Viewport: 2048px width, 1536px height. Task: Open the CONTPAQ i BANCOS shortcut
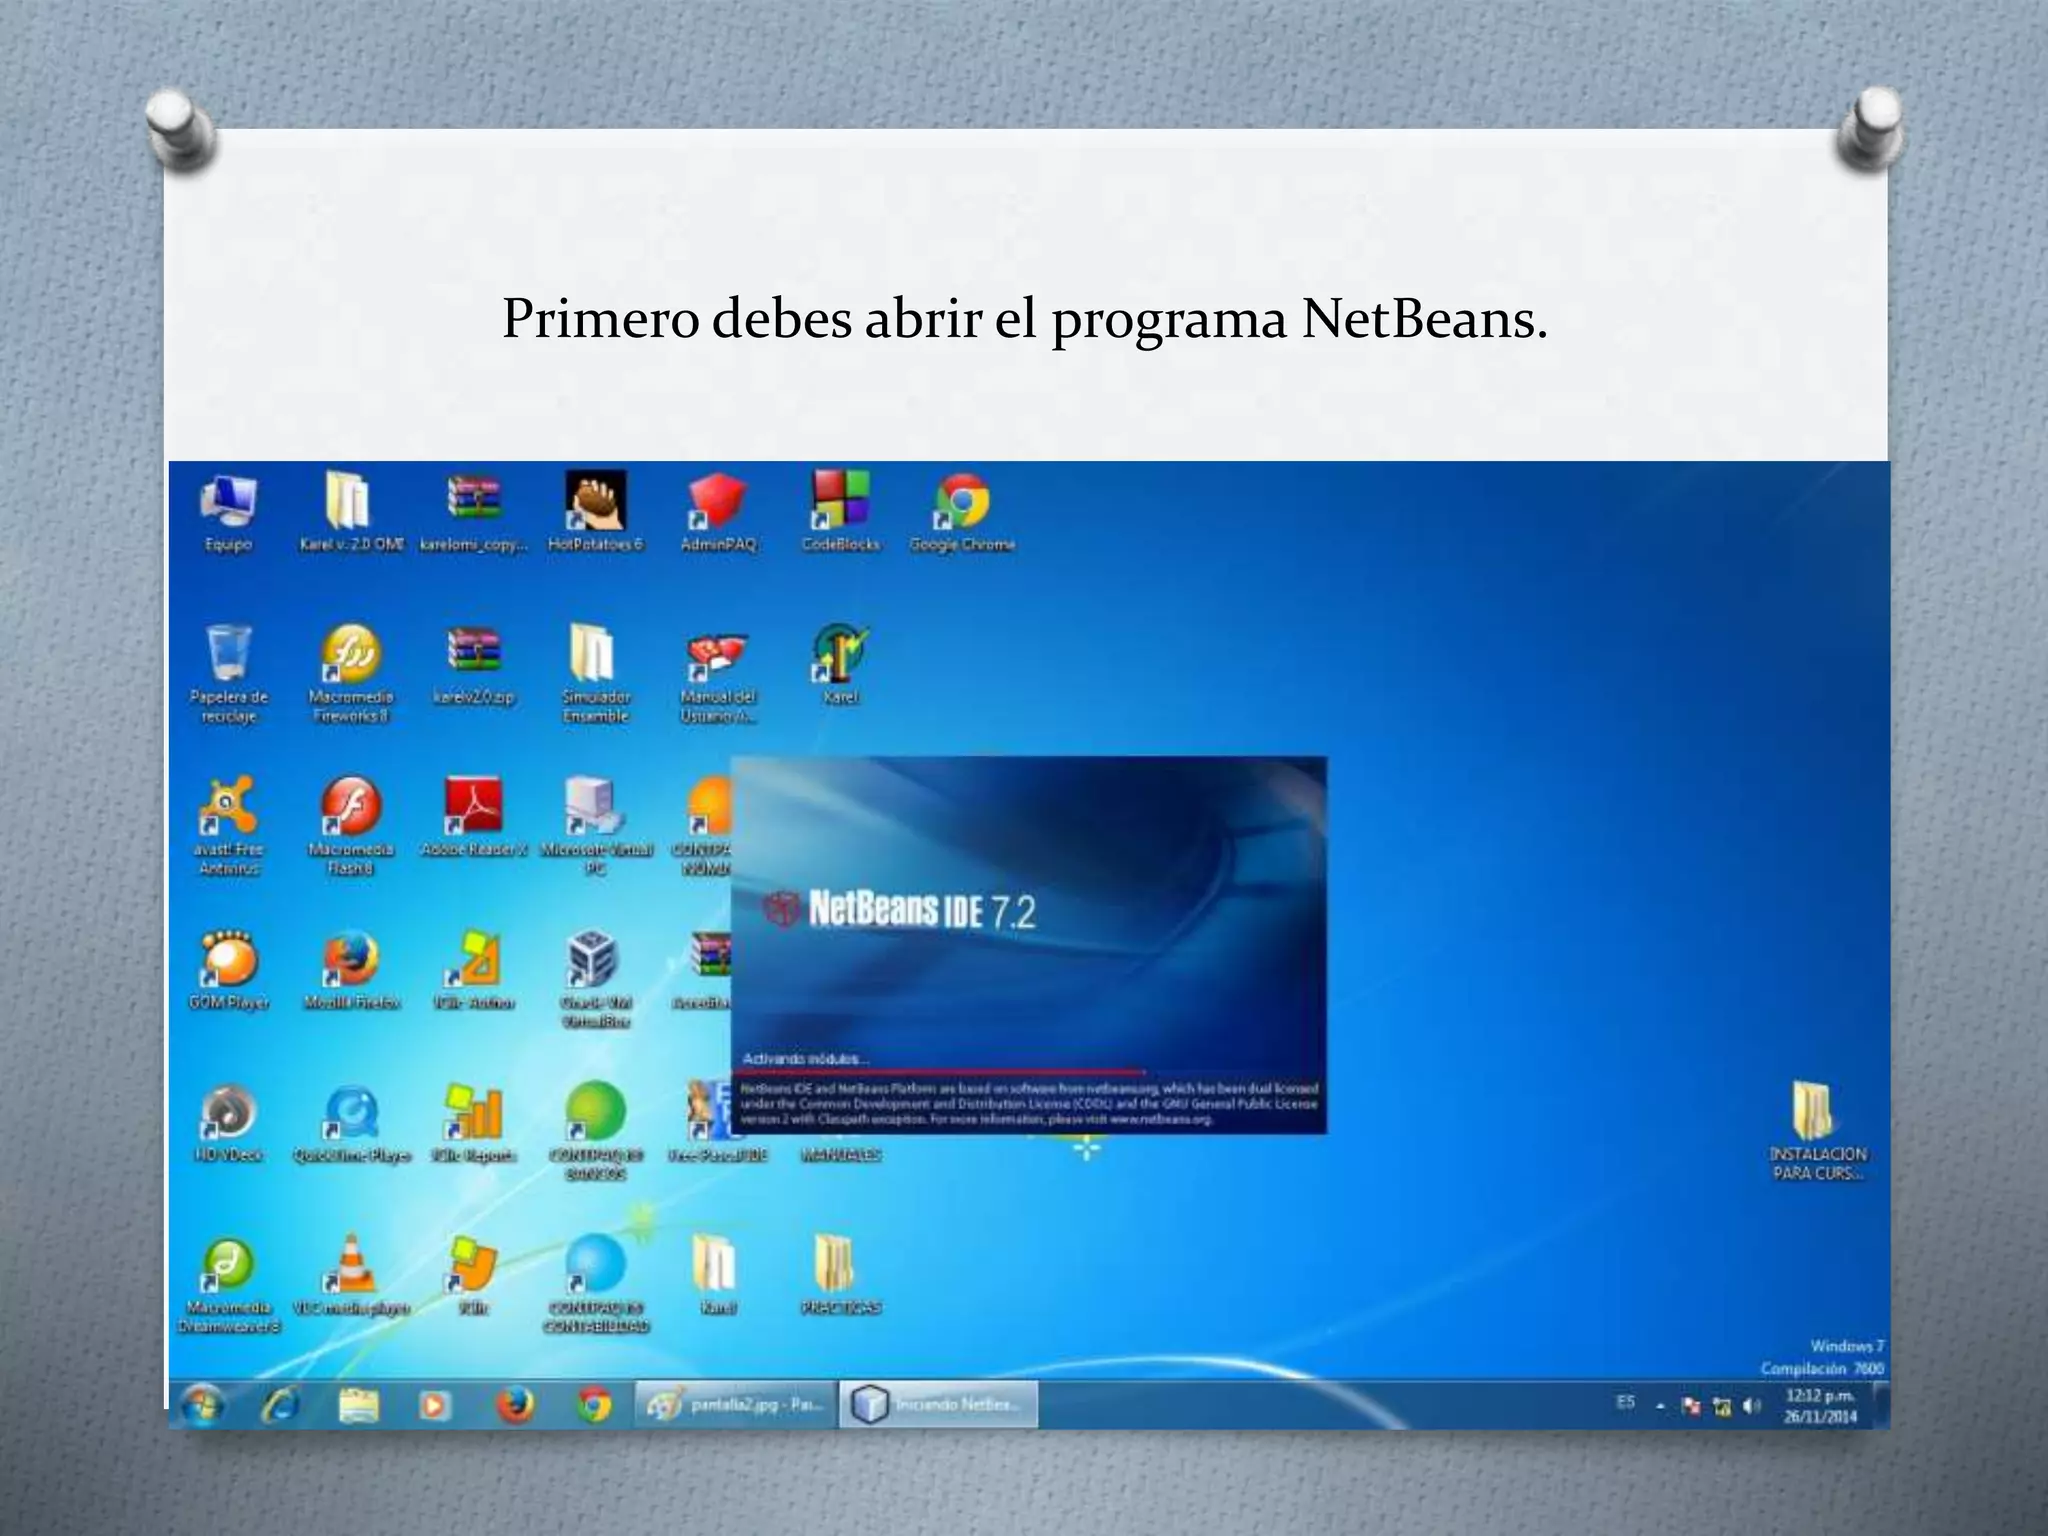pos(595,1132)
